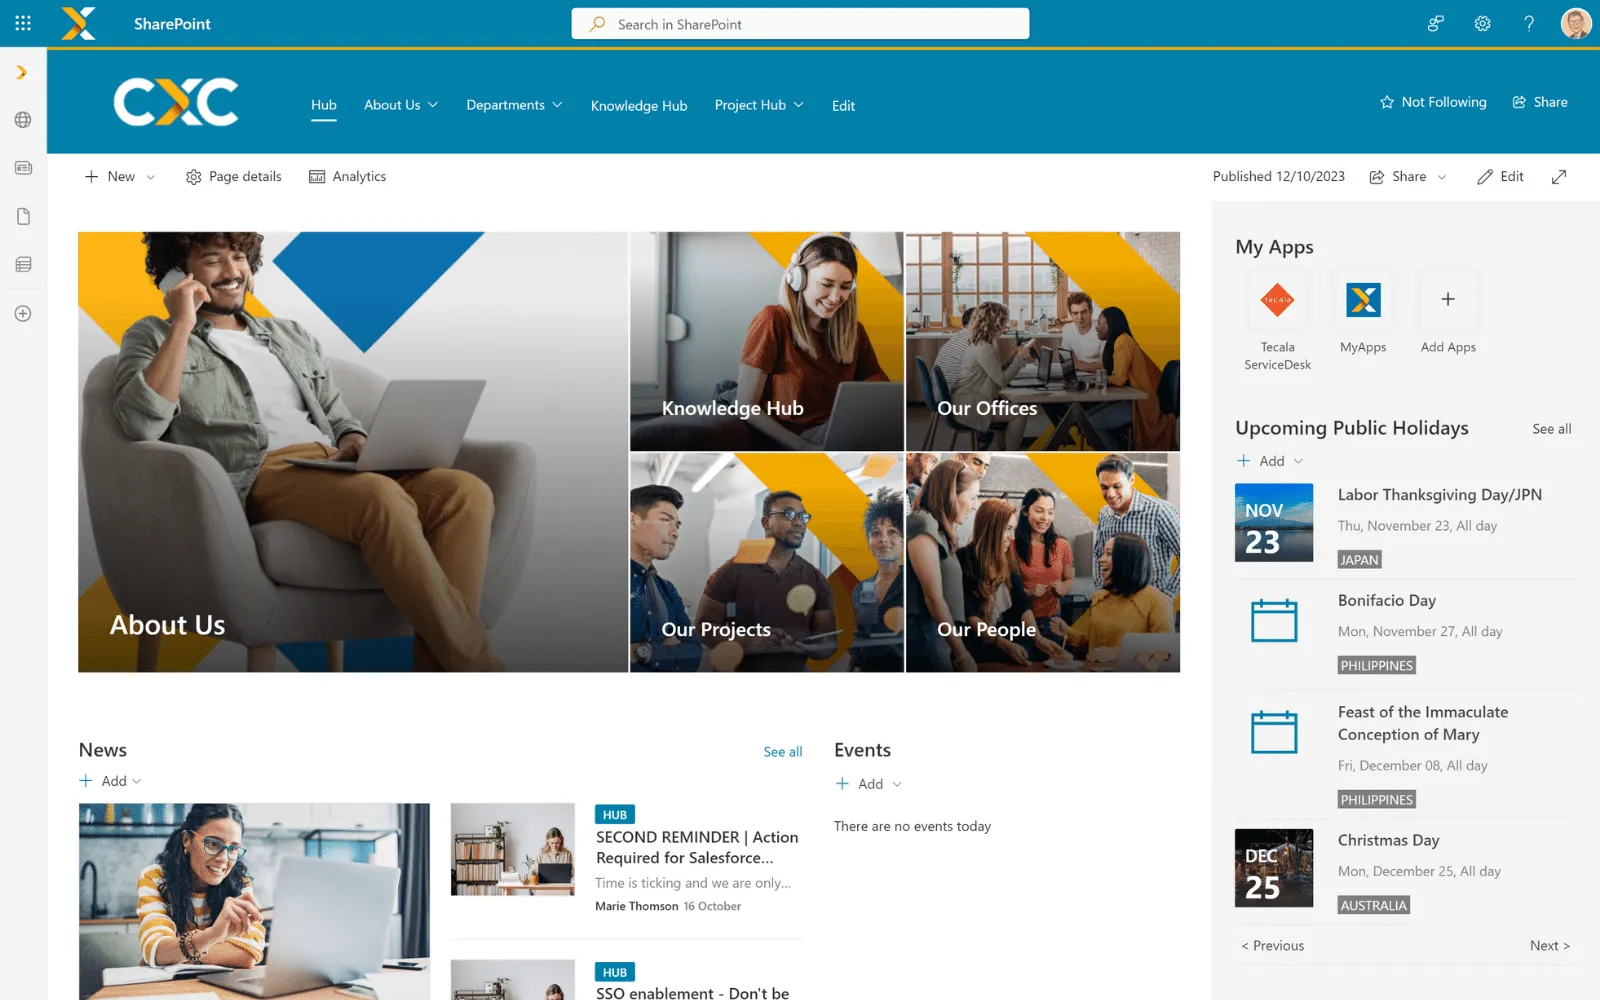Screen dimensions: 1600x1000
Task: Click the Marie Thomson author name
Action: tap(636, 906)
